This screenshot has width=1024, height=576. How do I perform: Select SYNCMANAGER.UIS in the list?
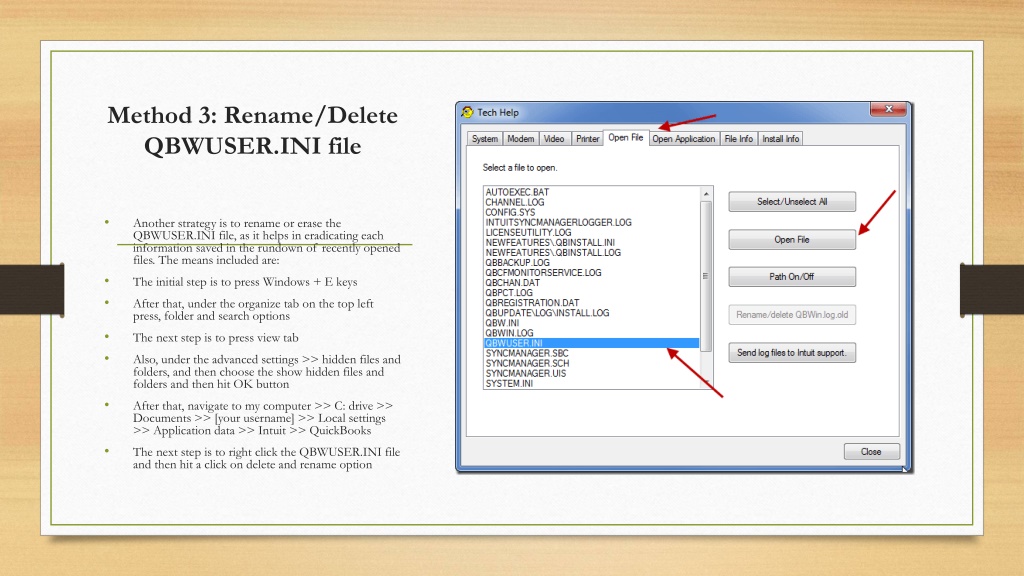coord(526,374)
